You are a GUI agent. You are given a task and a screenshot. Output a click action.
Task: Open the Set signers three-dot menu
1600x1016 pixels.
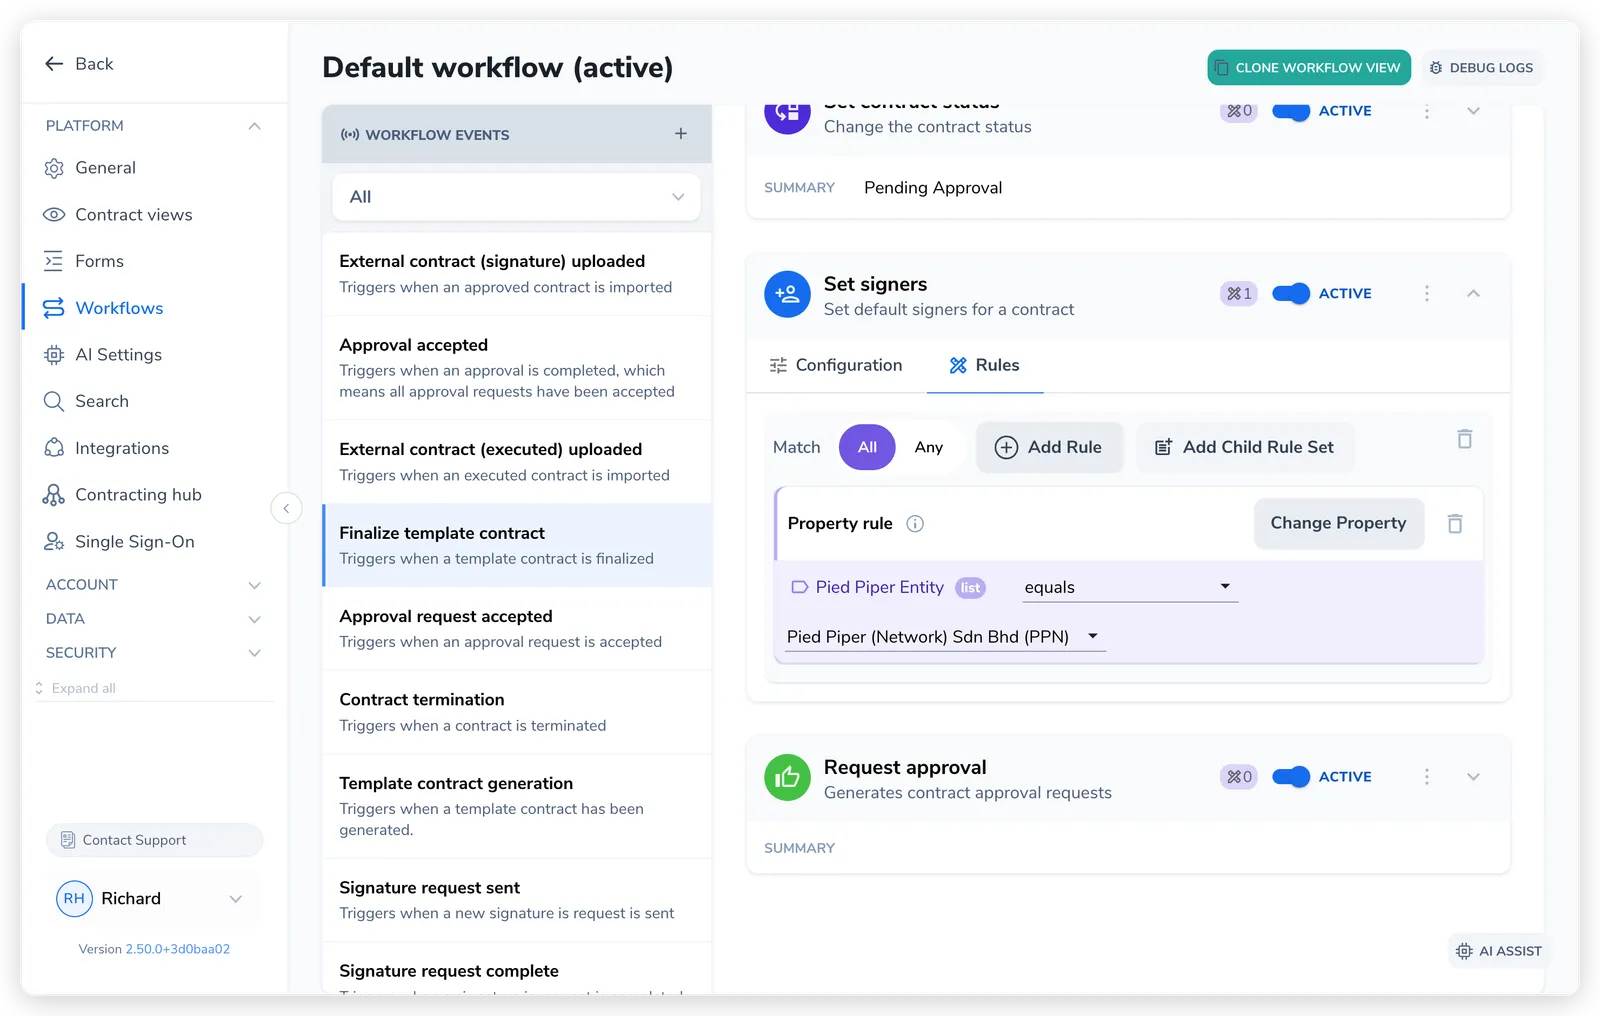tap(1427, 293)
